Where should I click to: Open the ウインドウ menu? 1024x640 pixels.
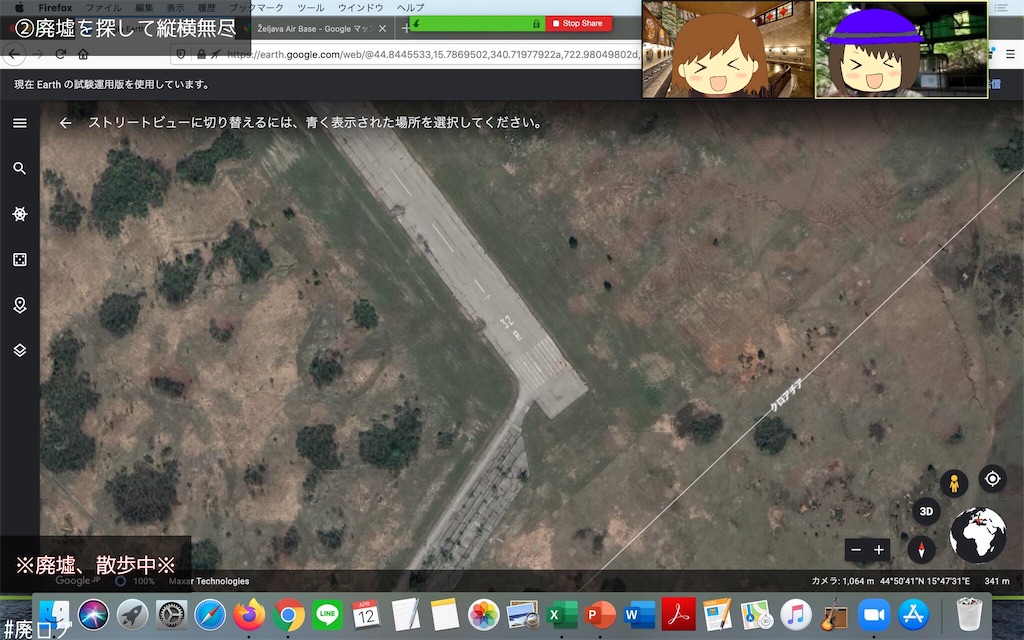coord(360,8)
